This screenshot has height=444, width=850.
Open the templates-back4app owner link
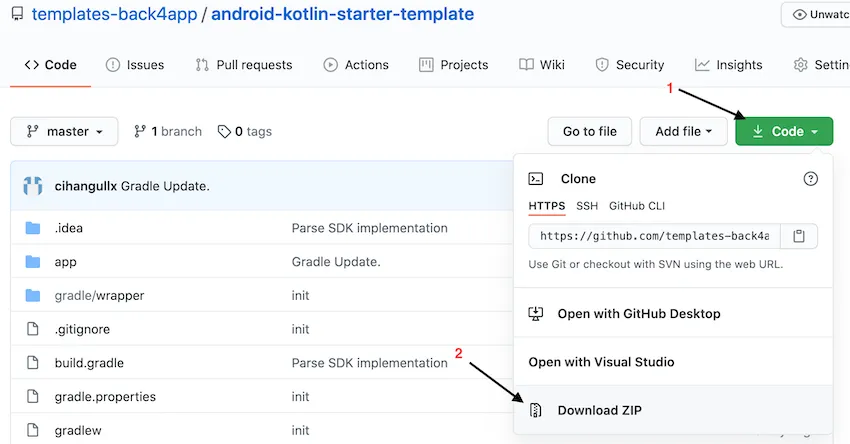coord(114,14)
